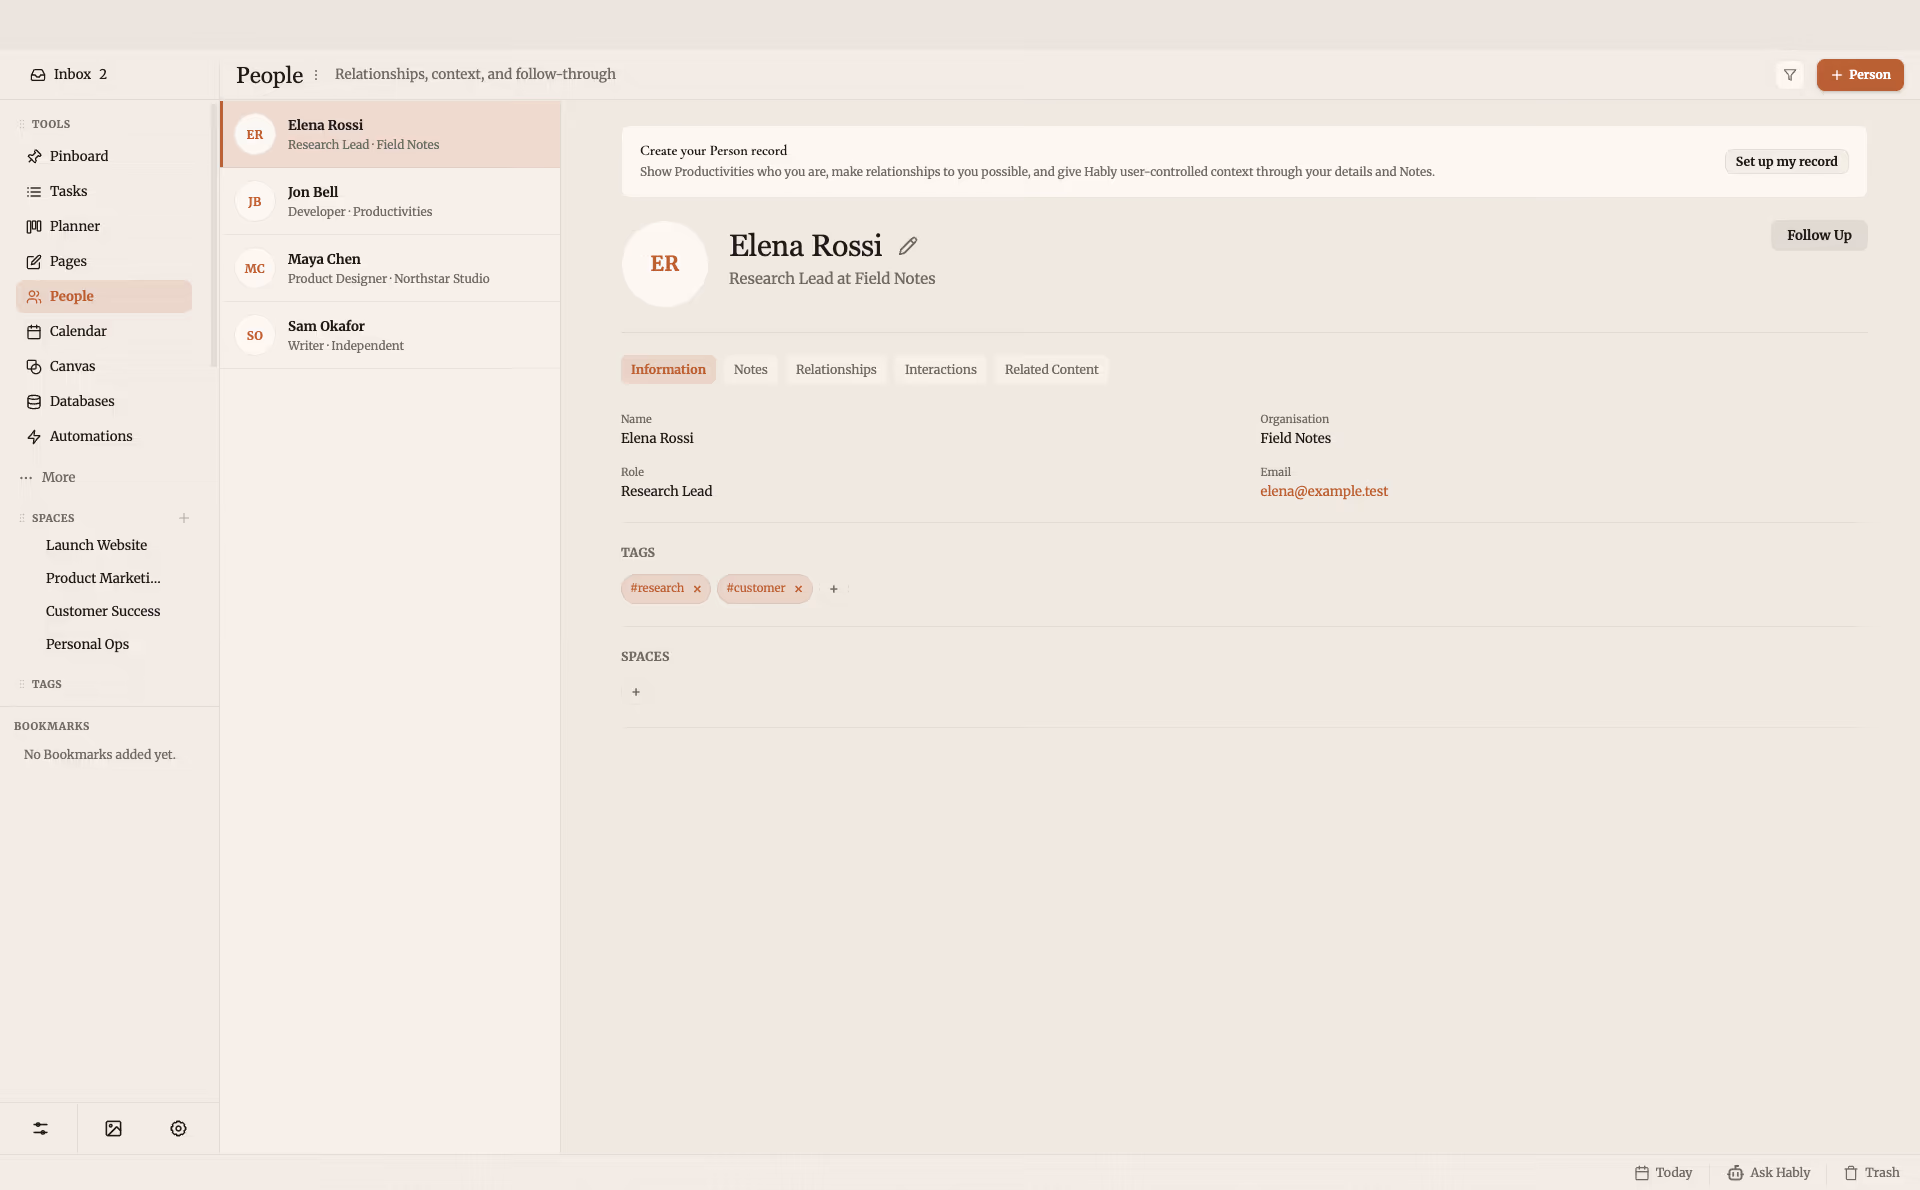Collapse the SPACES sidebar section

click(52, 518)
